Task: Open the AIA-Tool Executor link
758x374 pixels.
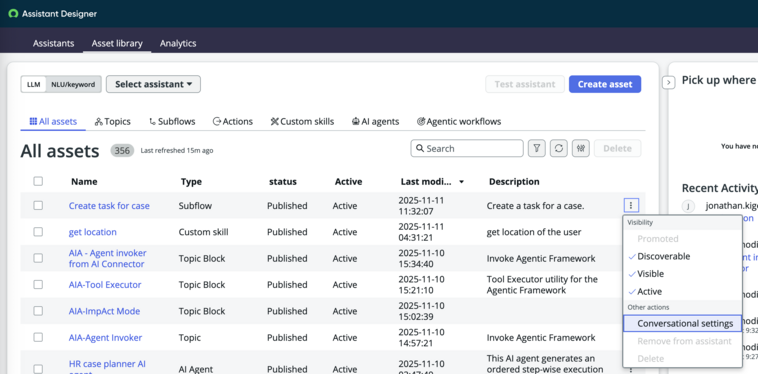Action: (105, 285)
